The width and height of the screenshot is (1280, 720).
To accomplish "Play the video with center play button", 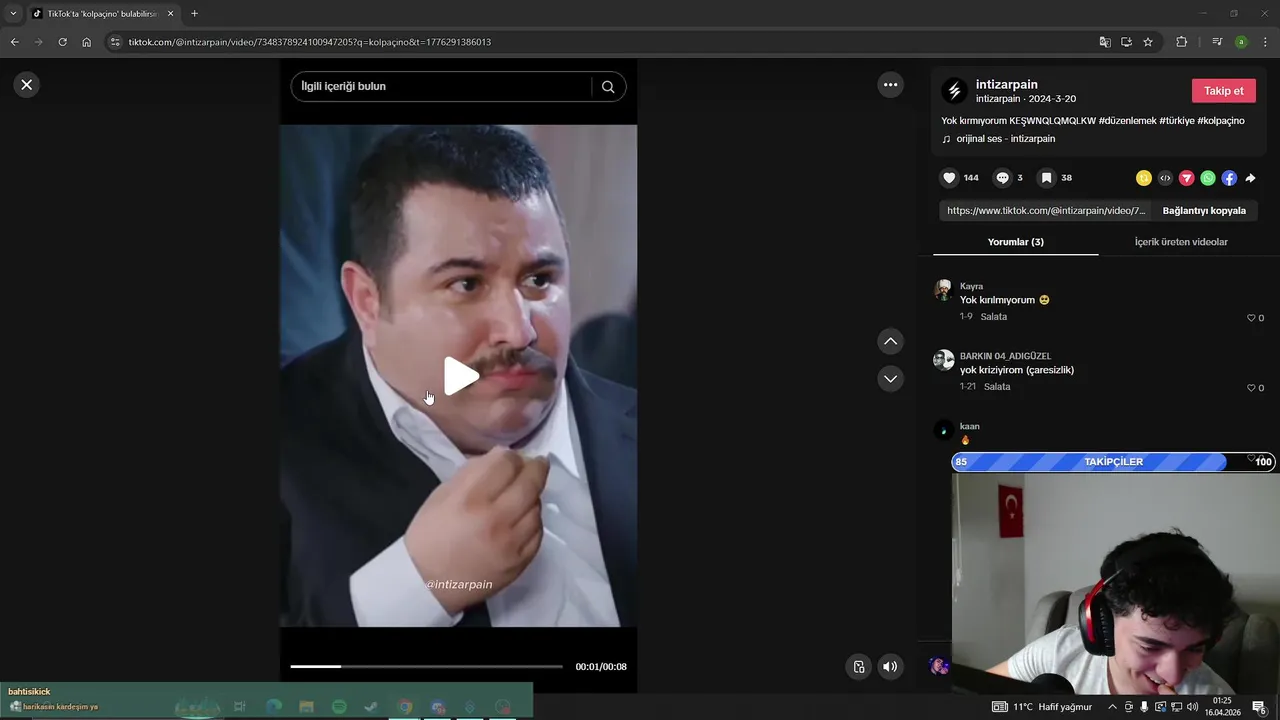I will pos(461,376).
